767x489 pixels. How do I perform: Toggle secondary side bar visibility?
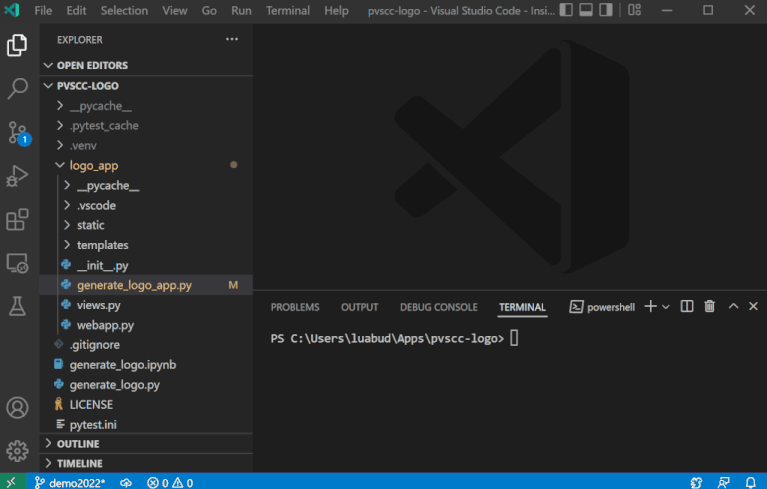click(x=606, y=10)
